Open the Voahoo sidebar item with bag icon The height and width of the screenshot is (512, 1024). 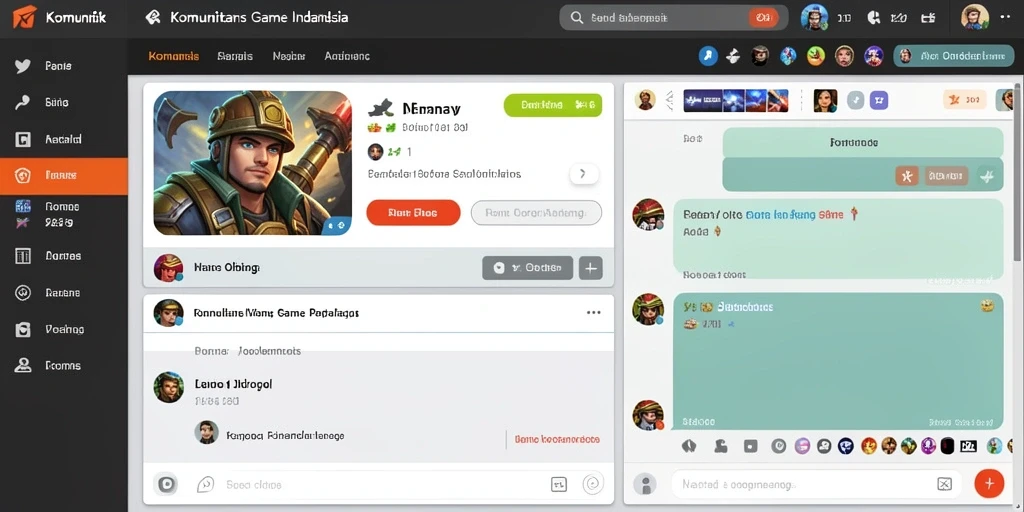64,329
